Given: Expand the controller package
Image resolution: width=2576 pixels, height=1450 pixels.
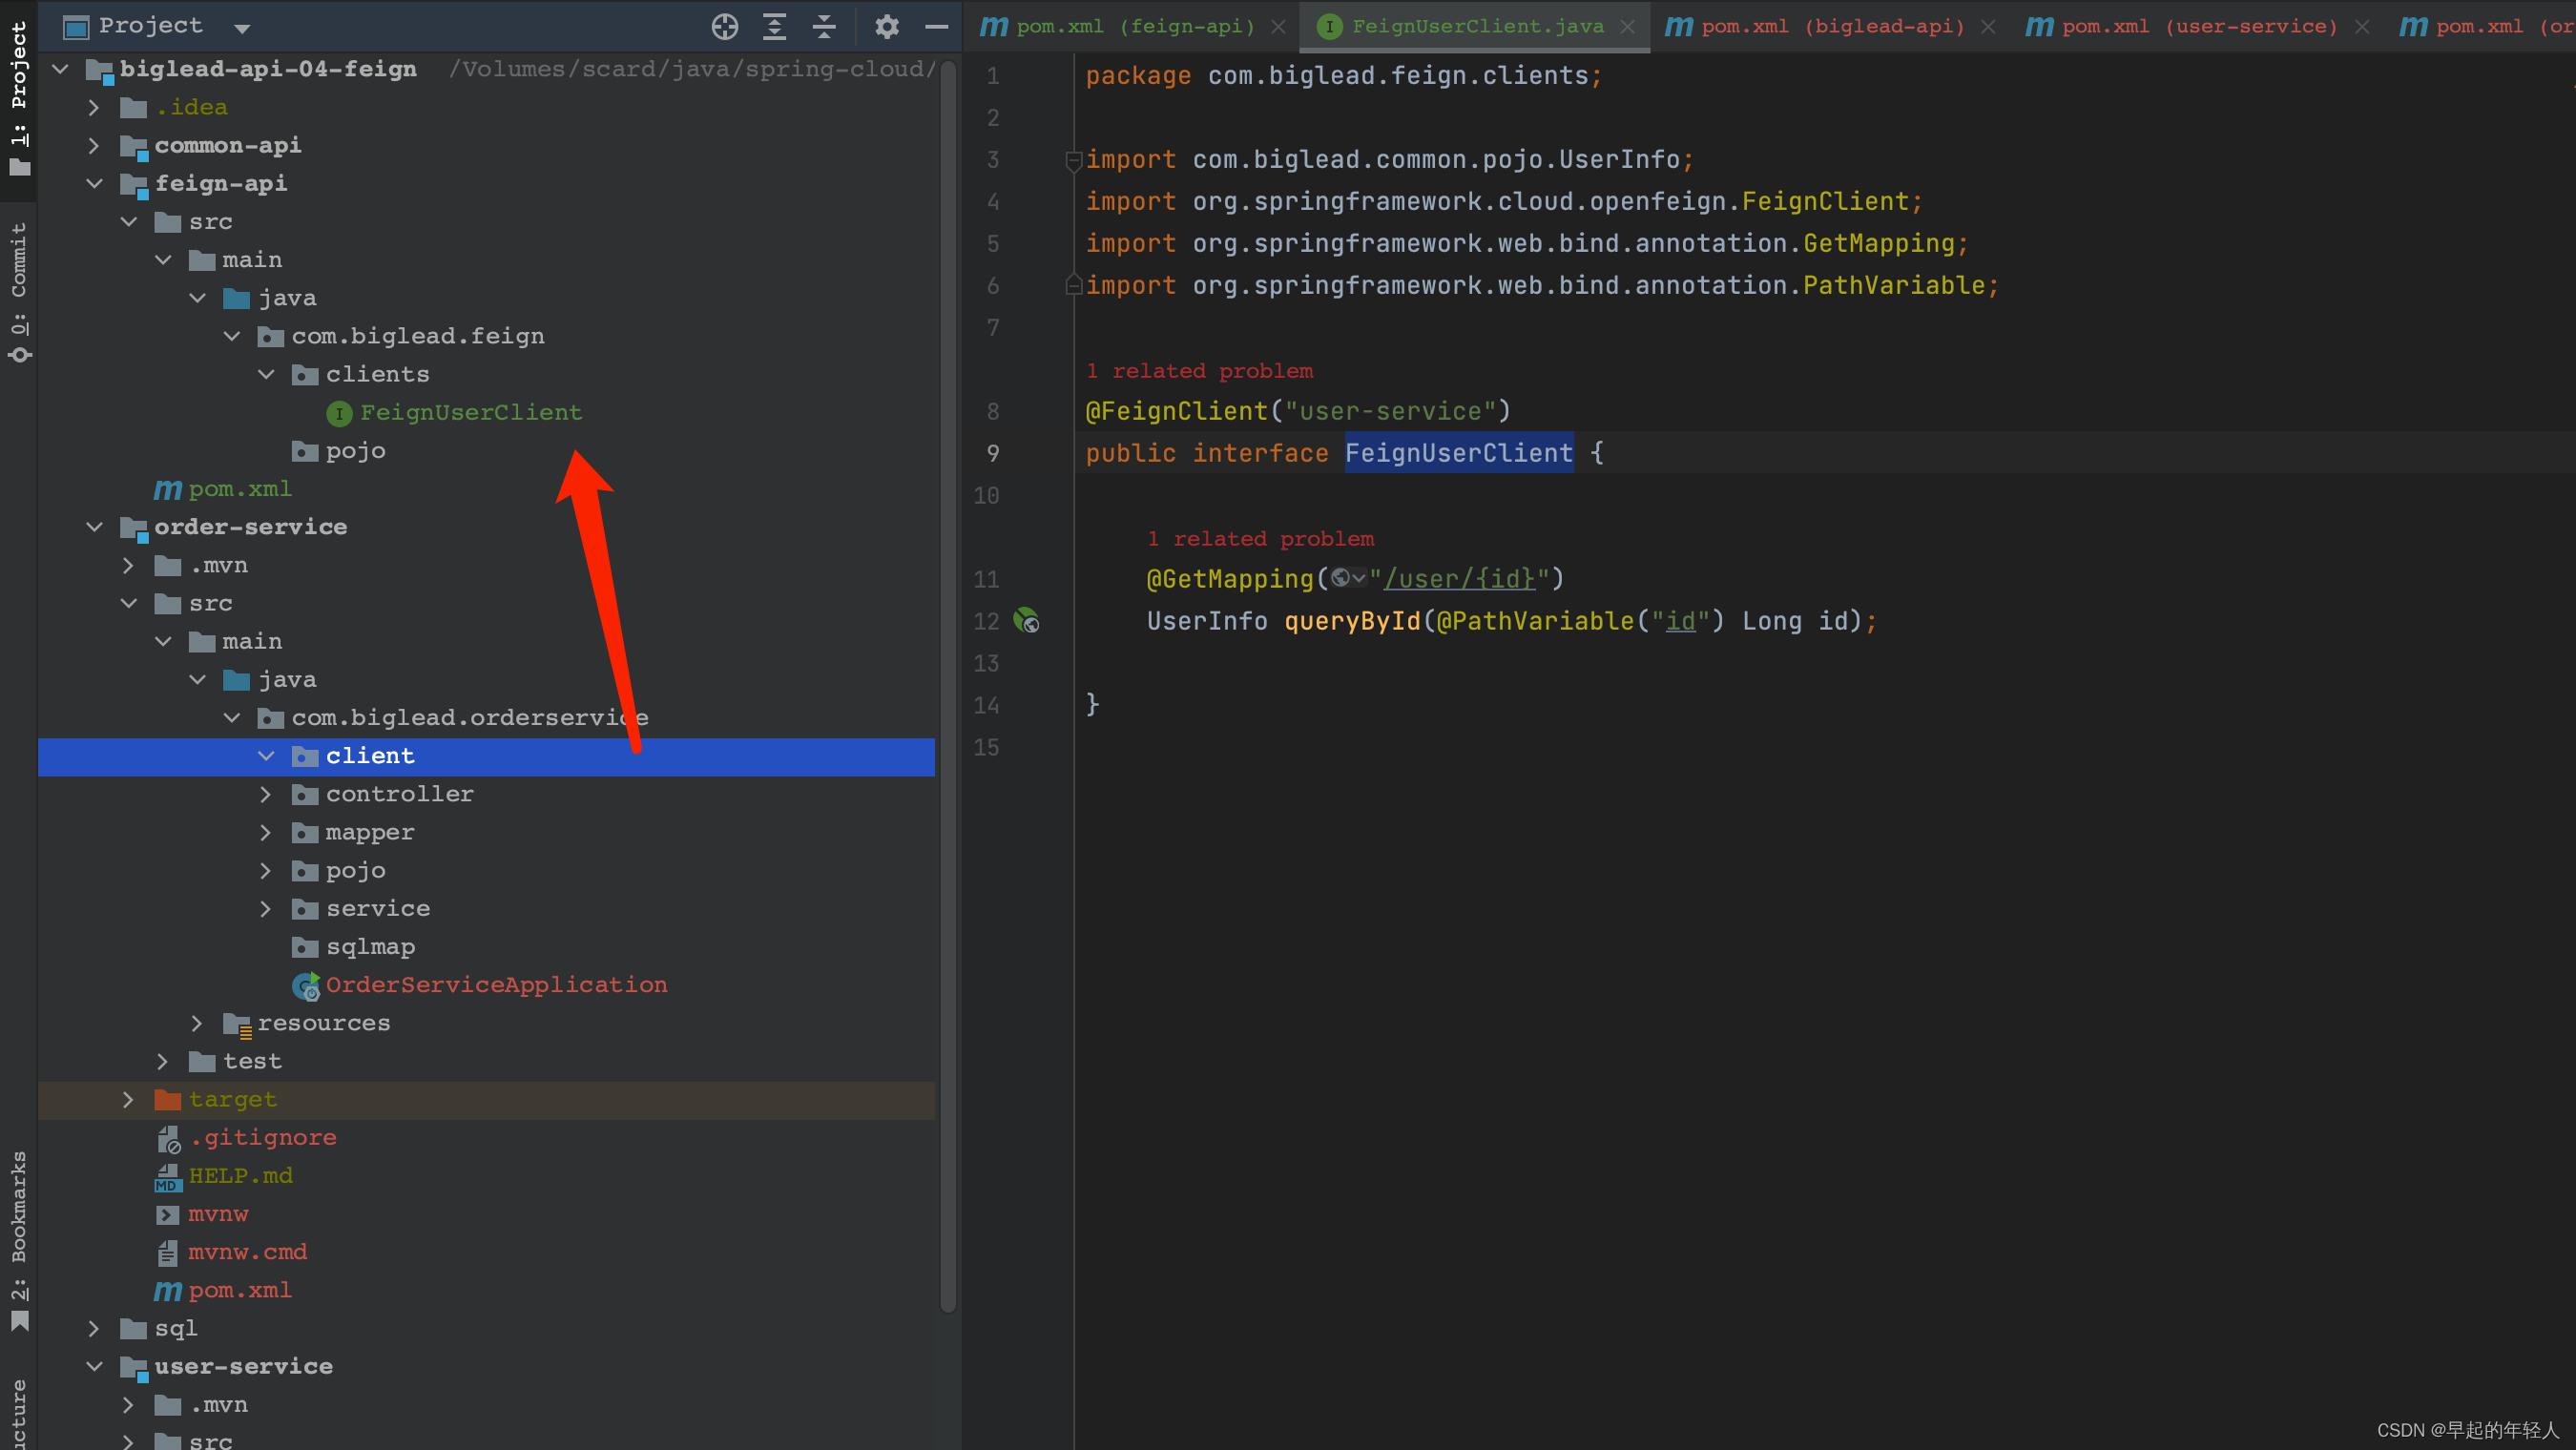Looking at the screenshot, I should pos(265,794).
